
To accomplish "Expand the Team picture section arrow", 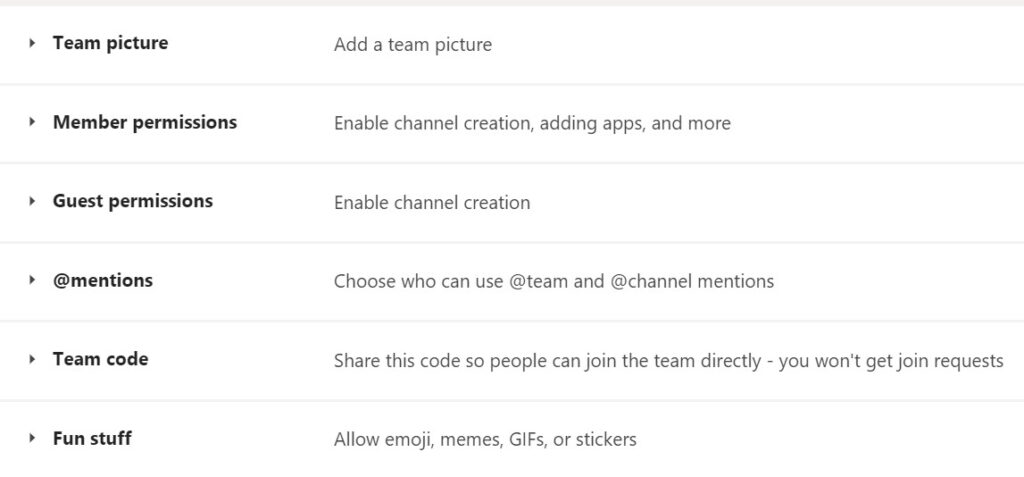I will pyautogui.click(x=32, y=43).
